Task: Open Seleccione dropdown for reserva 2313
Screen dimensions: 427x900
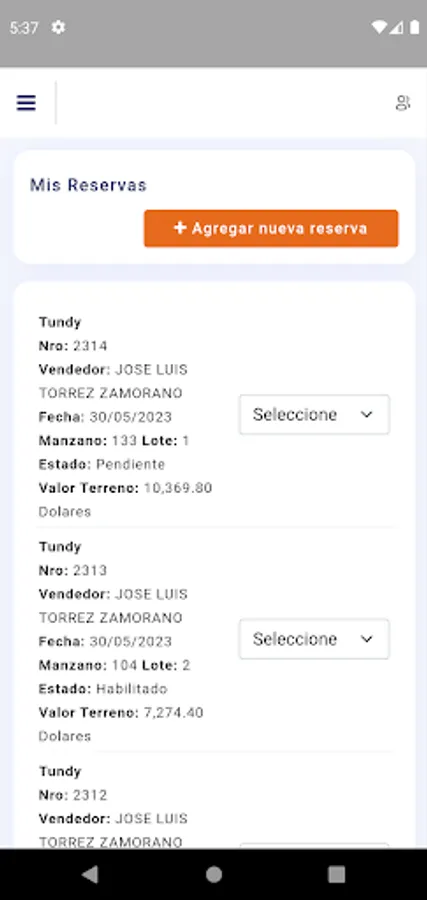Action: [x=315, y=639]
